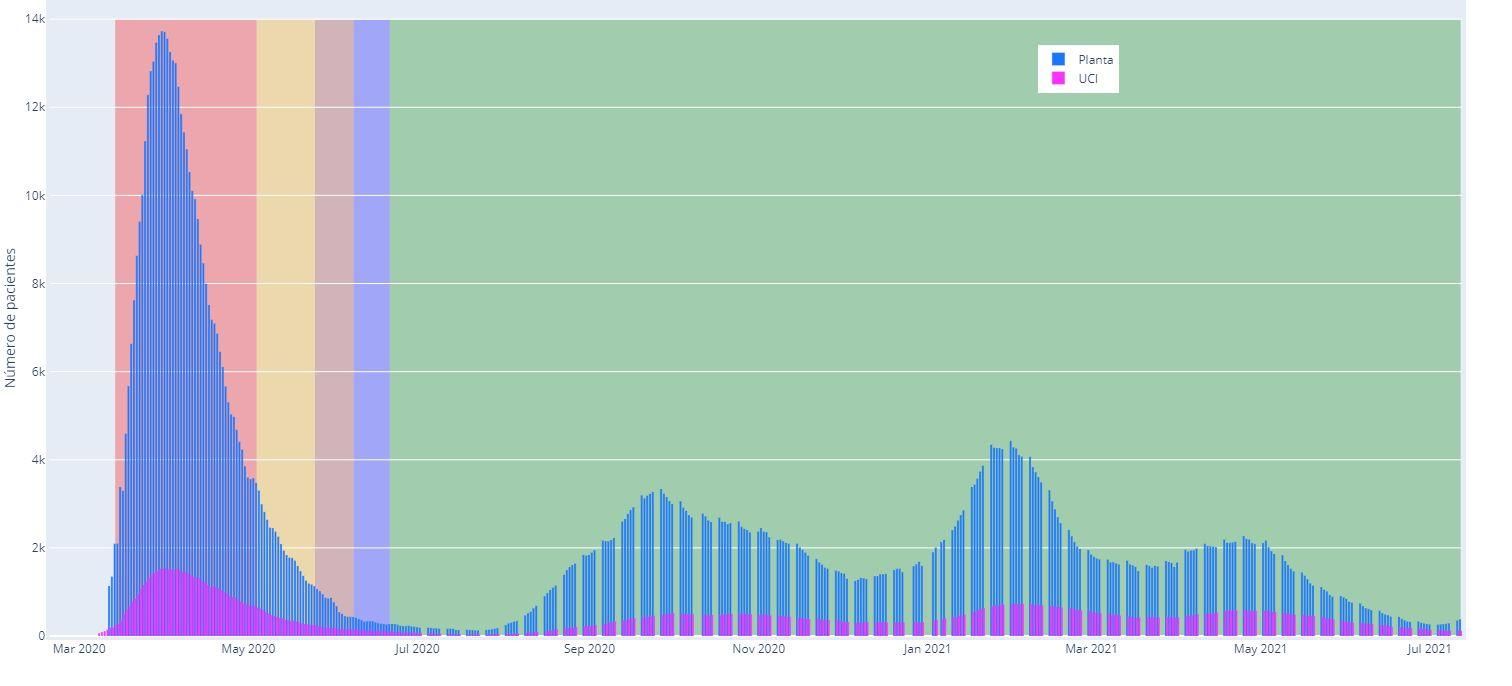Click the 'Jul 2021' x-axis tick label
The width and height of the screenshot is (1512, 686).
(x=1429, y=649)
